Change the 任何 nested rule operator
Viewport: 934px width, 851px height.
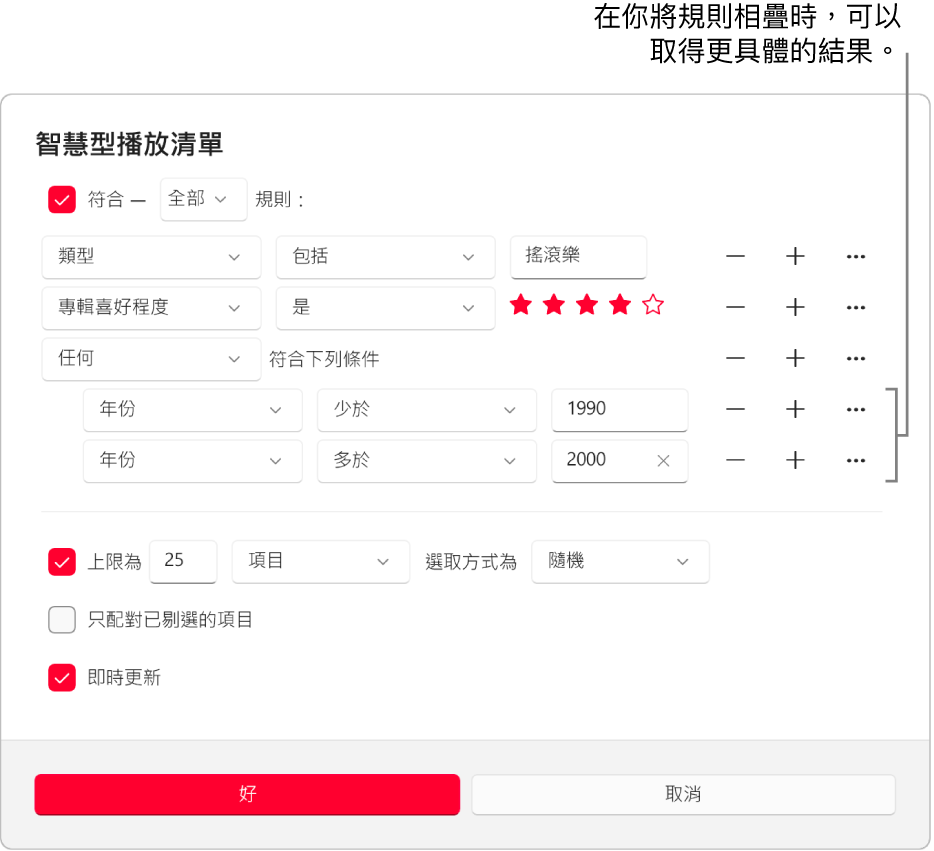point(151,359)
